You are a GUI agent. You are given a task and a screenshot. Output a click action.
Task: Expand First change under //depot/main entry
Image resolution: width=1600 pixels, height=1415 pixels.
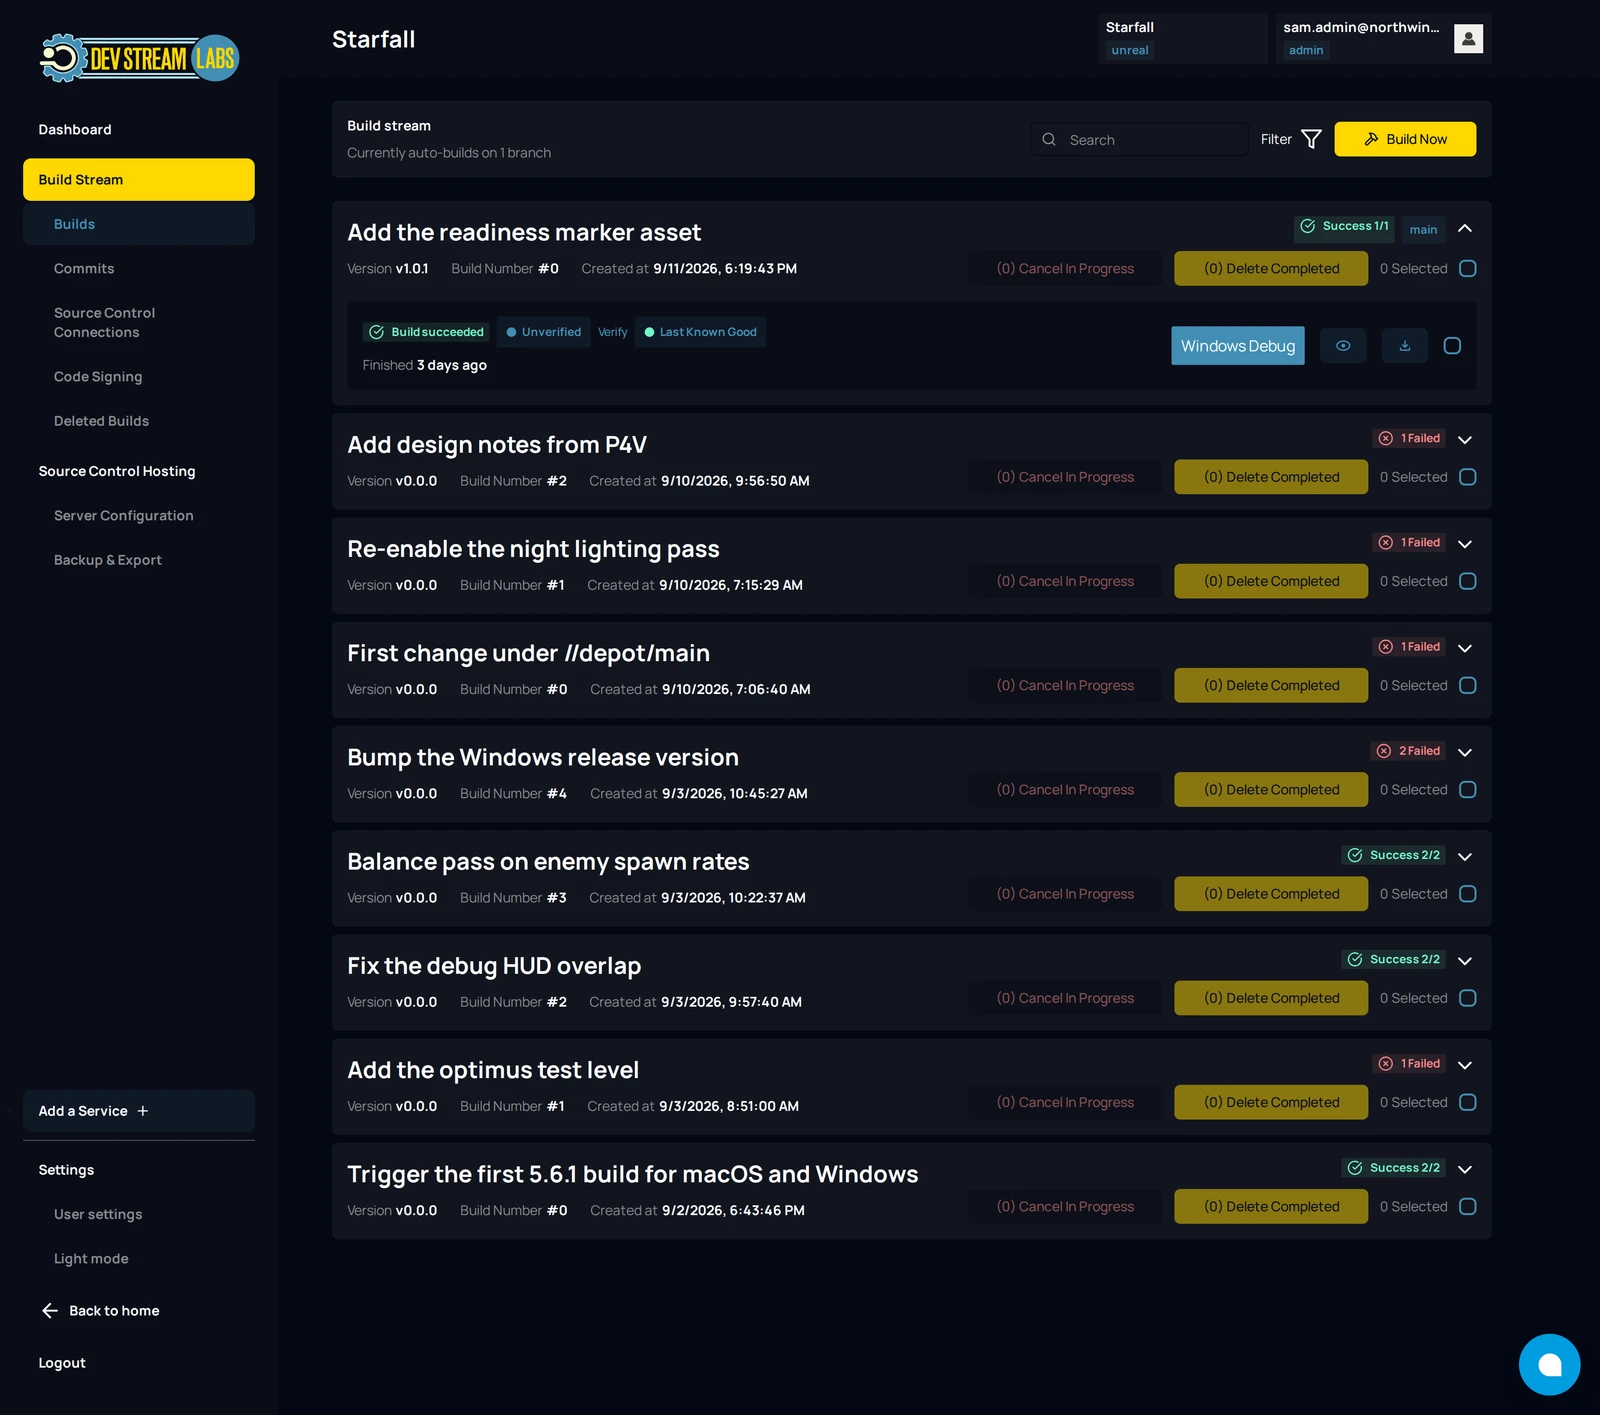coord(1465,648)
